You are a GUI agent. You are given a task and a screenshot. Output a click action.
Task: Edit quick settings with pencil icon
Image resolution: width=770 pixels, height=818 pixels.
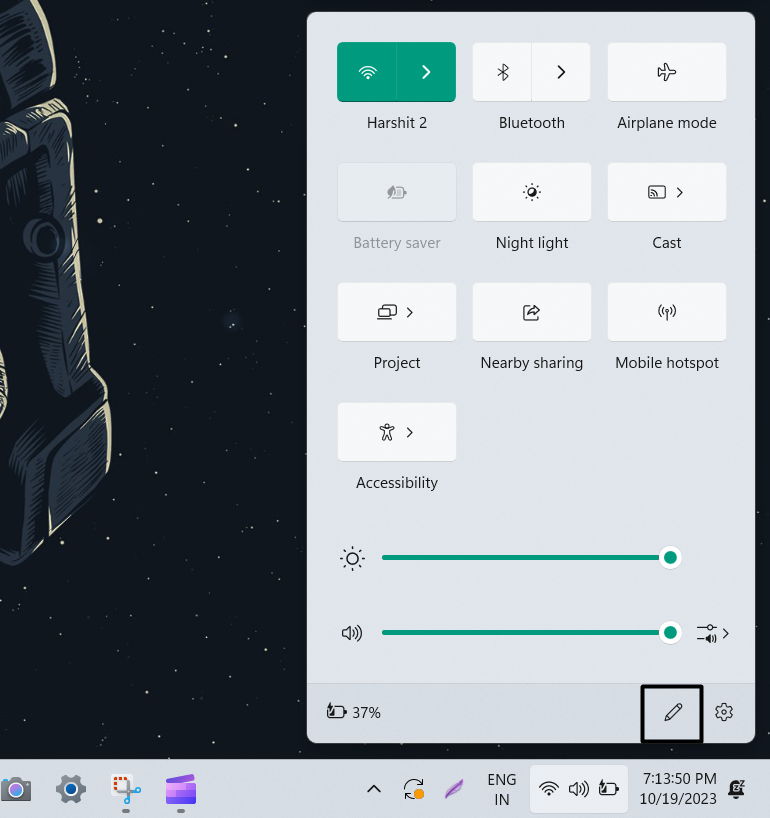coord(673,712)
